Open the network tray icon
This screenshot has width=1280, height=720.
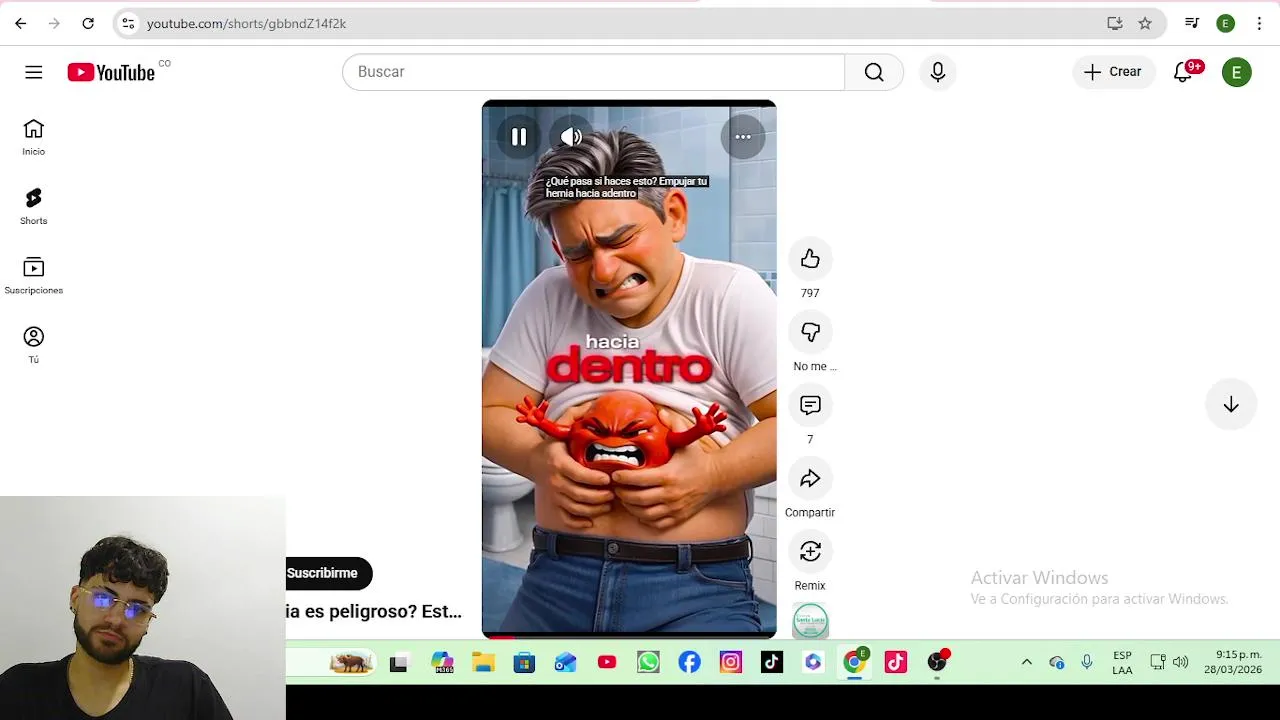1158,662
